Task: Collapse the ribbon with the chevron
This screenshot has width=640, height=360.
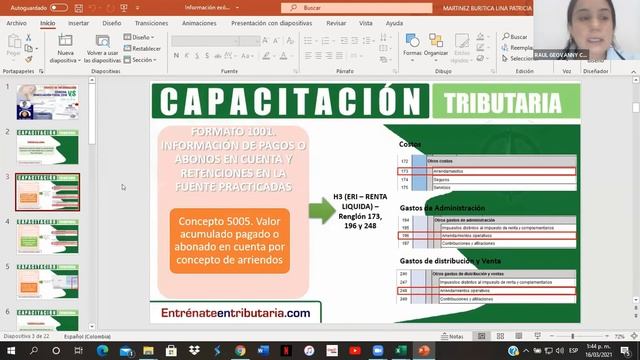Action: (633, 72)
